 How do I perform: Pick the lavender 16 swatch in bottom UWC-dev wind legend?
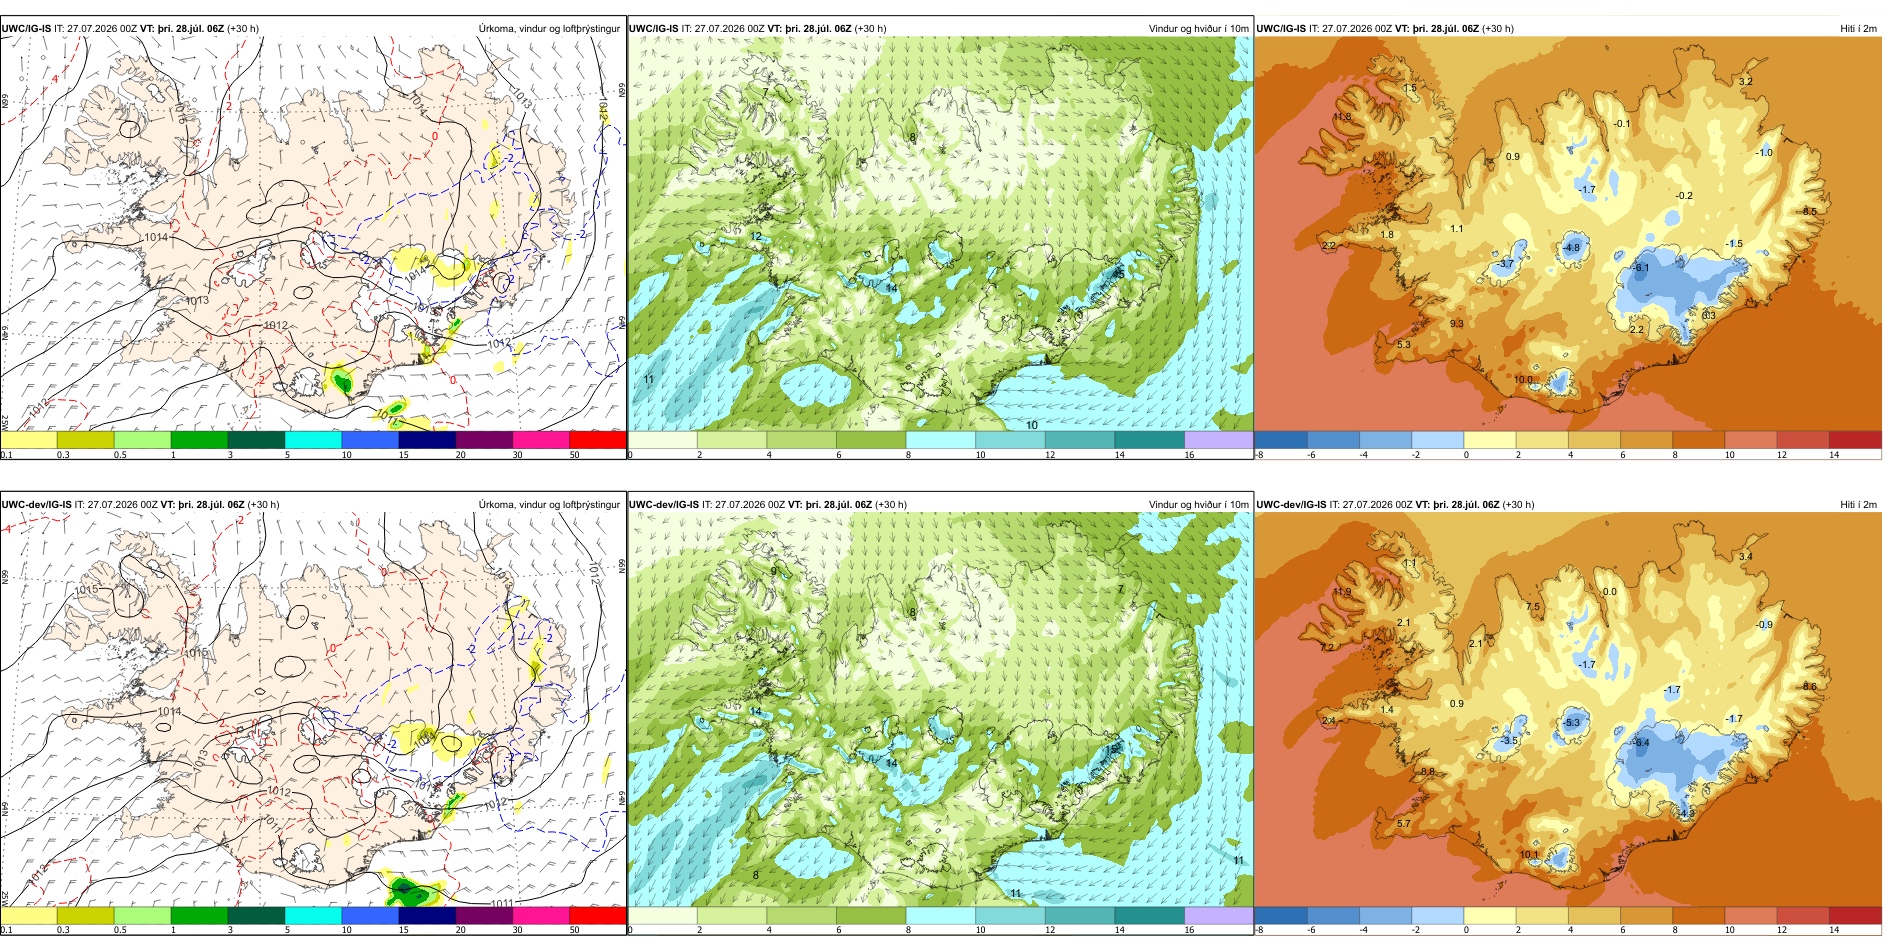pyautogui.click(x=1219, y=915)
